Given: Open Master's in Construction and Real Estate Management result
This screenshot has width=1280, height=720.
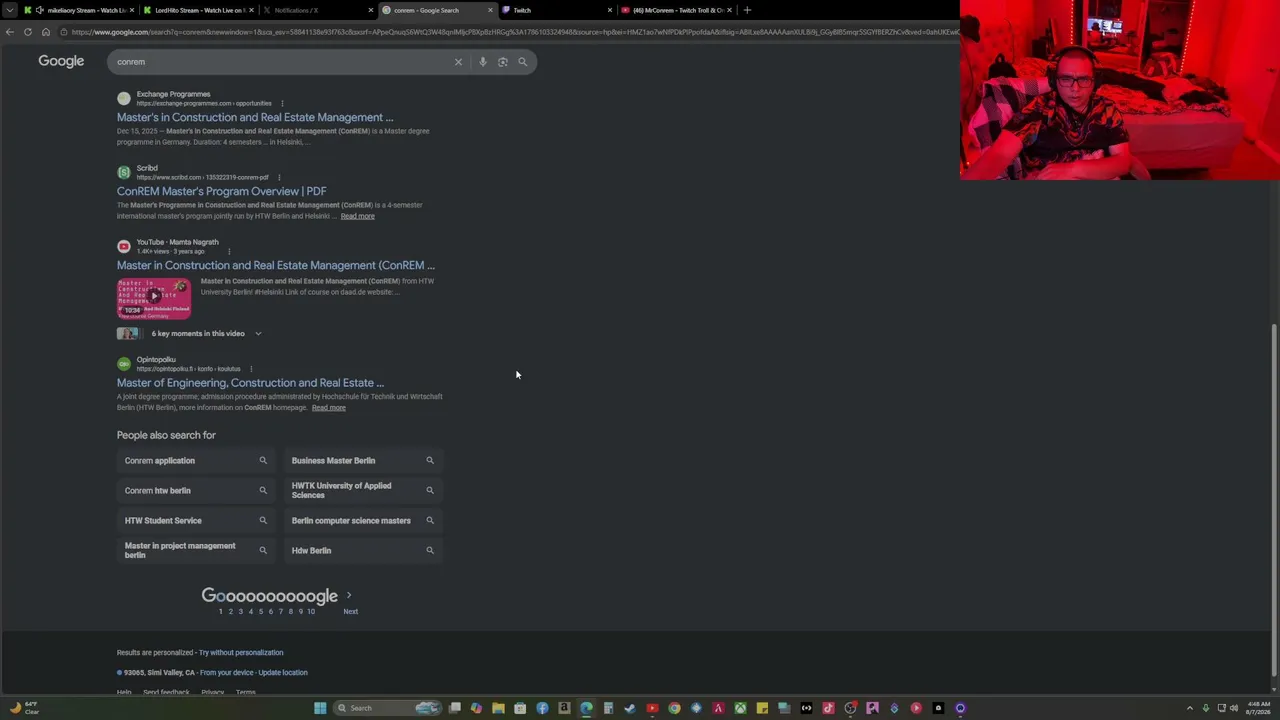Looking at the screenshot, I should tap(255, 117).
